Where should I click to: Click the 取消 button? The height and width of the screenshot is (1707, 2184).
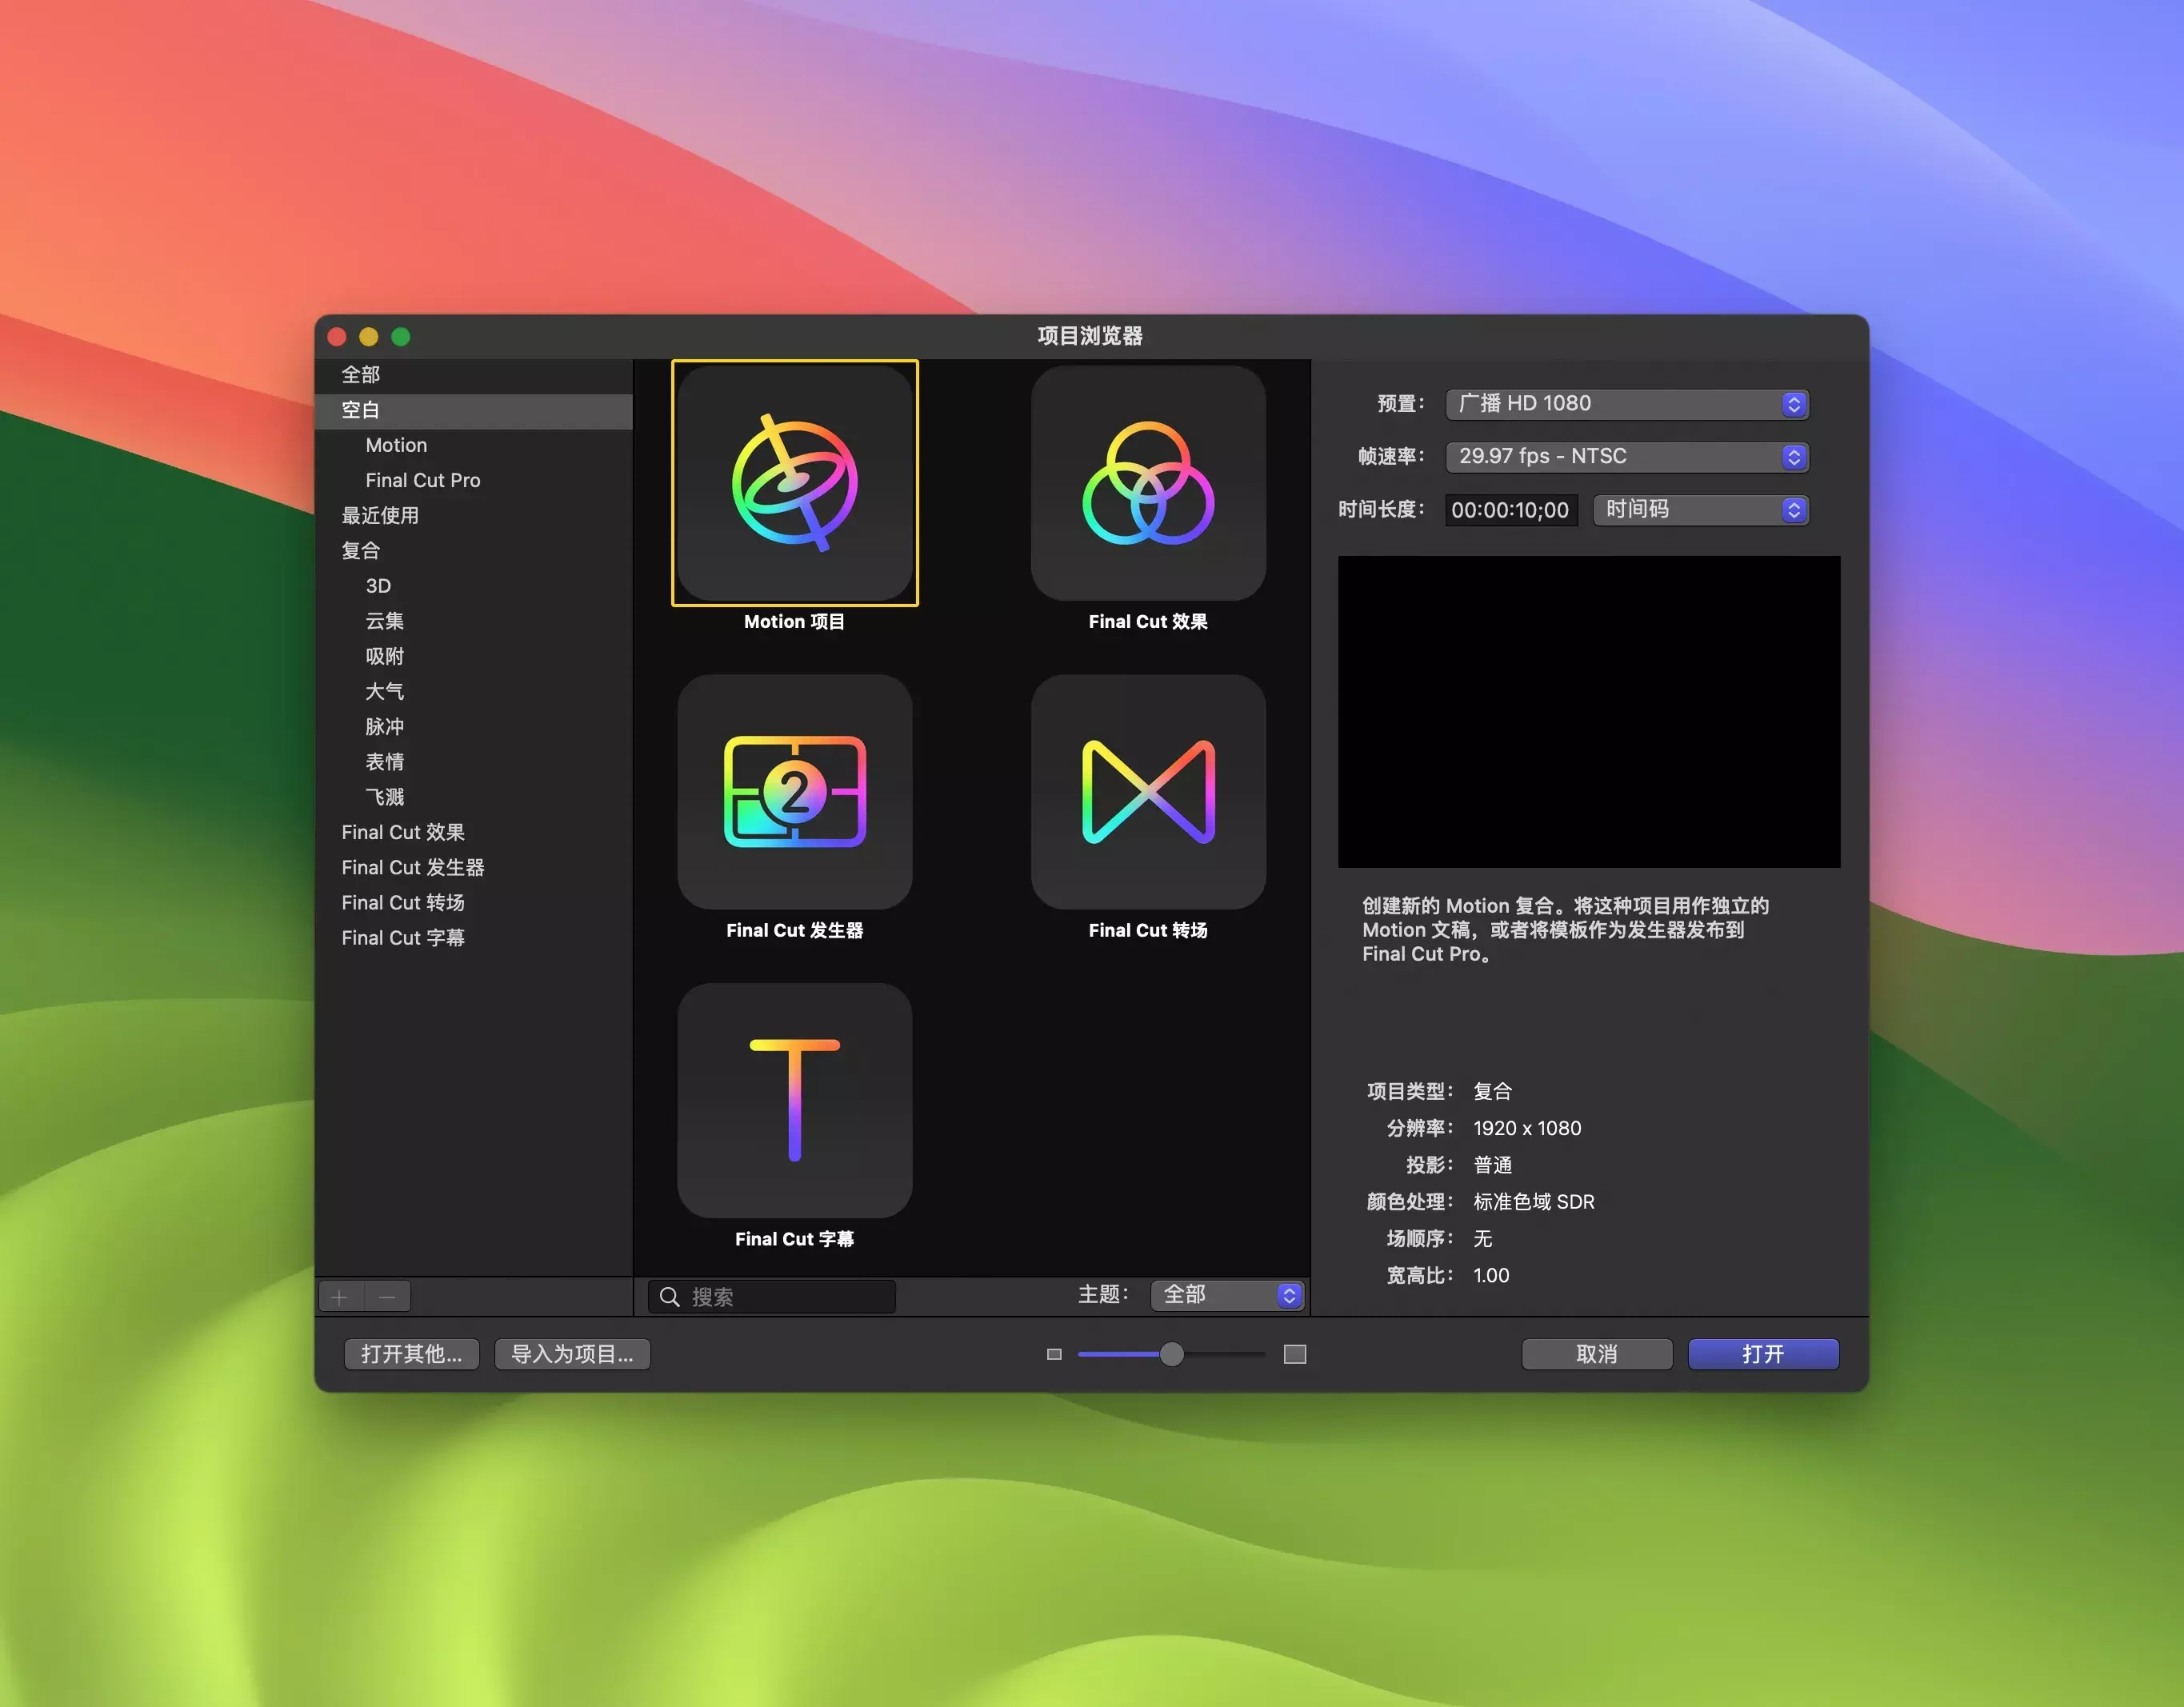point(1596,1353)
